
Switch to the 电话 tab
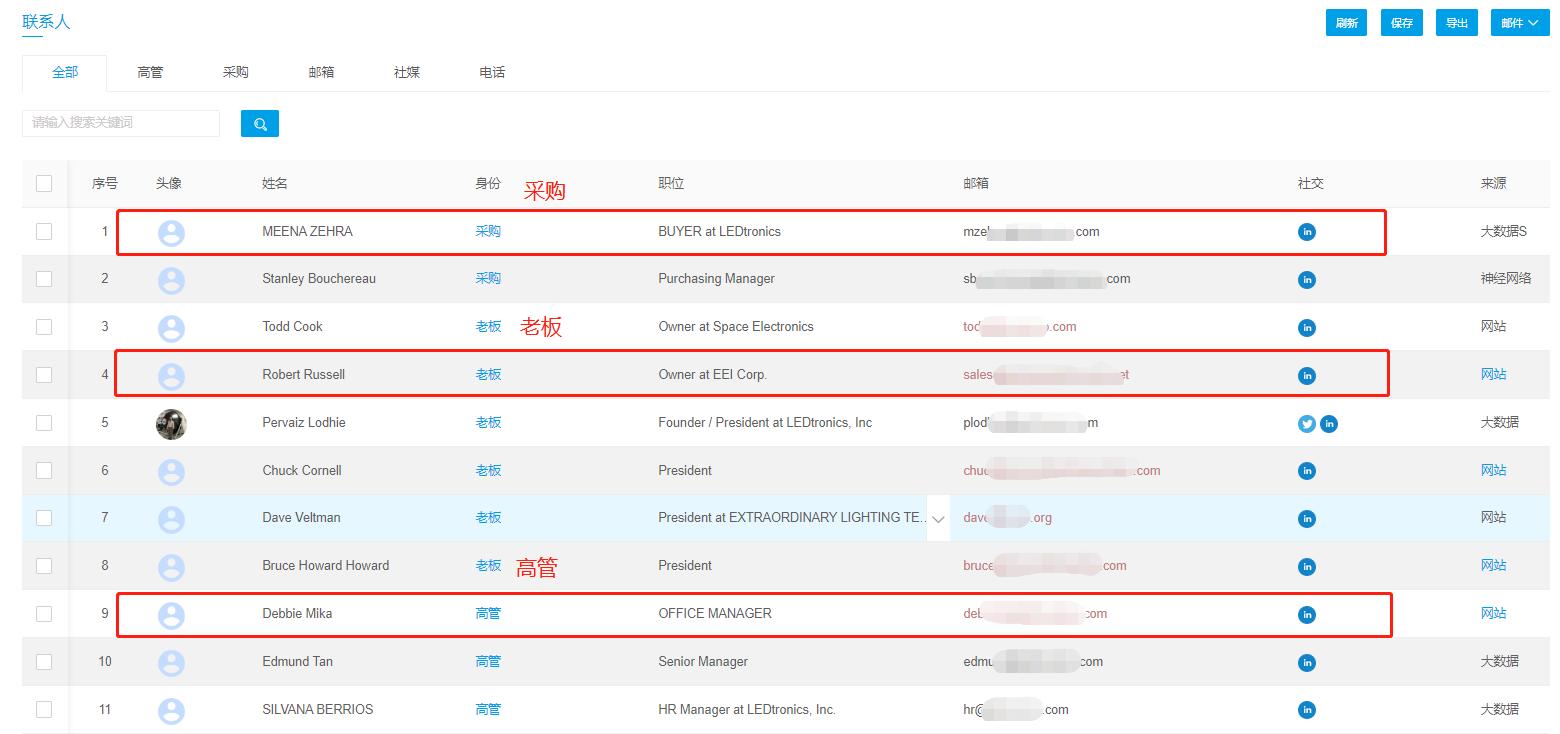tap(492, 72)
